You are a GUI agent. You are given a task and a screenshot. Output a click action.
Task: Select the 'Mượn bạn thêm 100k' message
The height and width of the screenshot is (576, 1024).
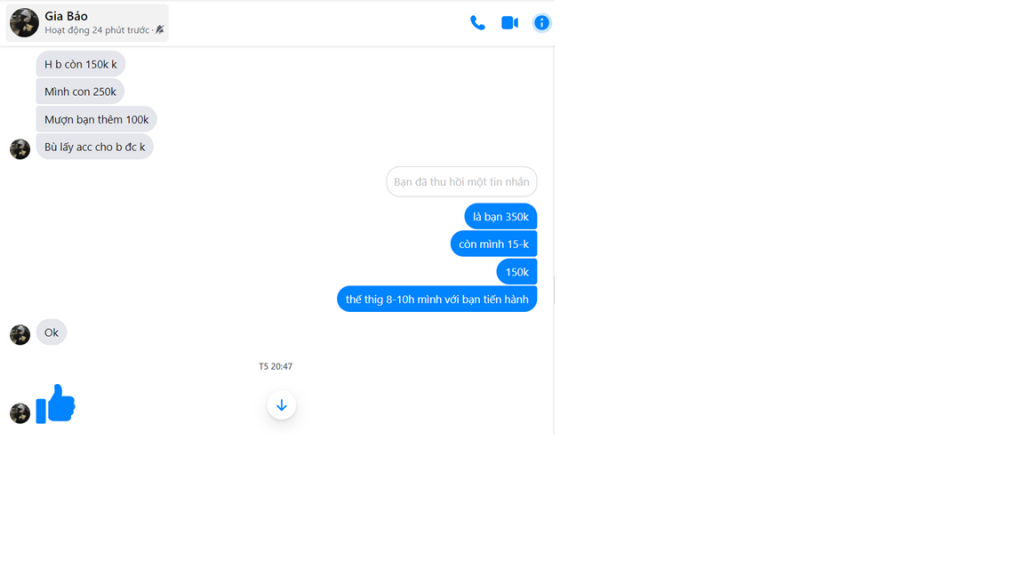point(97,120)
